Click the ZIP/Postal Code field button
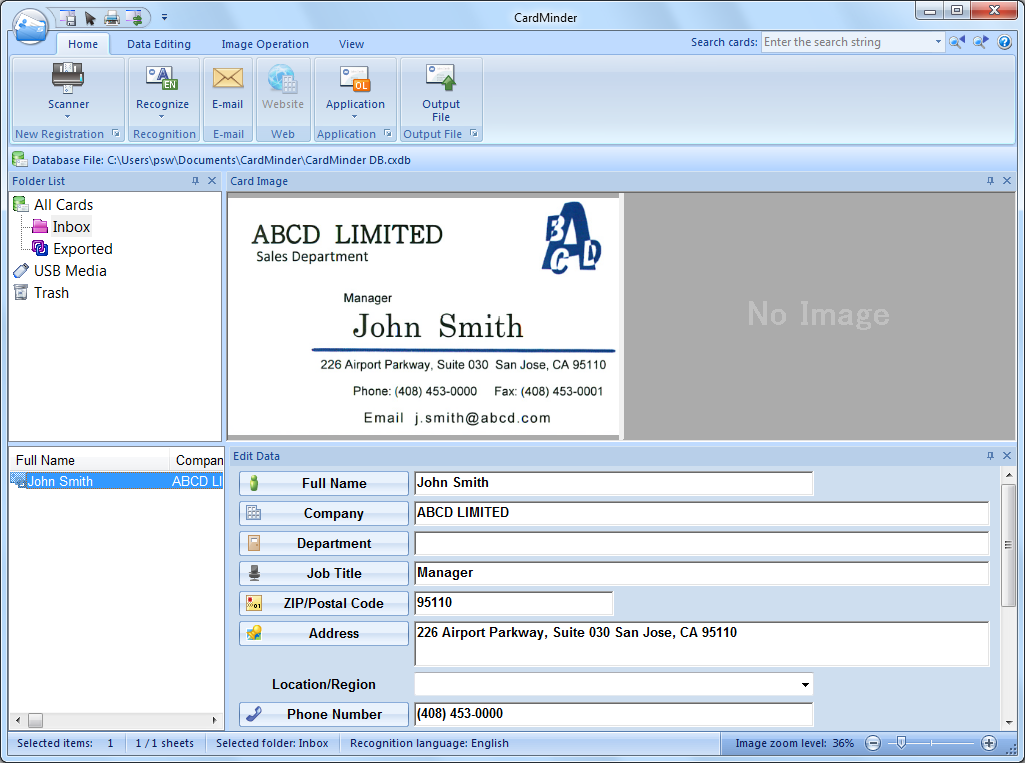The image size is (1025, 763). tap(324, 603)
